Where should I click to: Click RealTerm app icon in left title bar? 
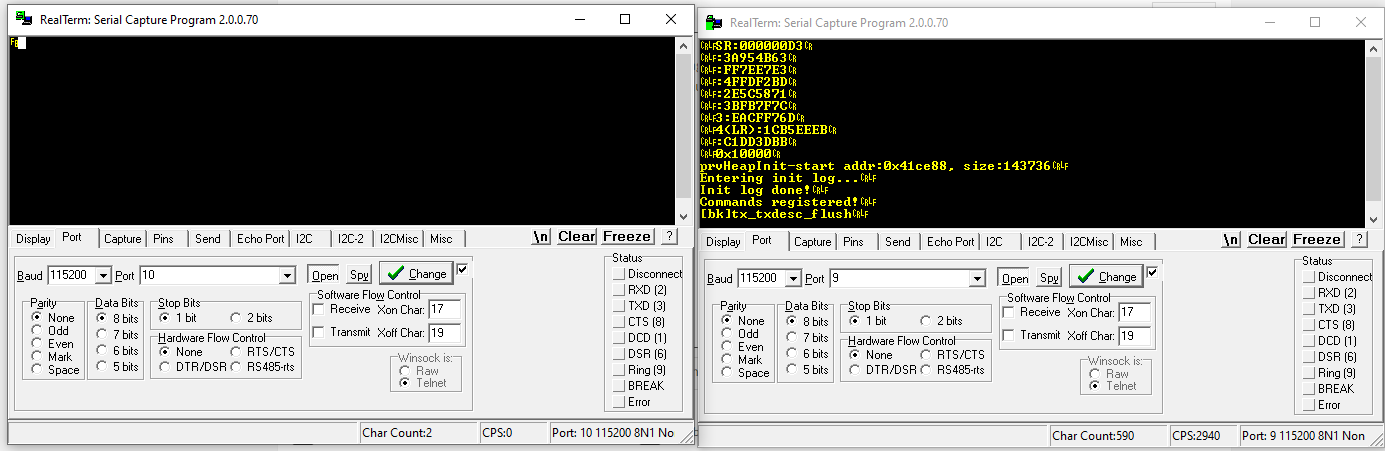pos(22,19)
